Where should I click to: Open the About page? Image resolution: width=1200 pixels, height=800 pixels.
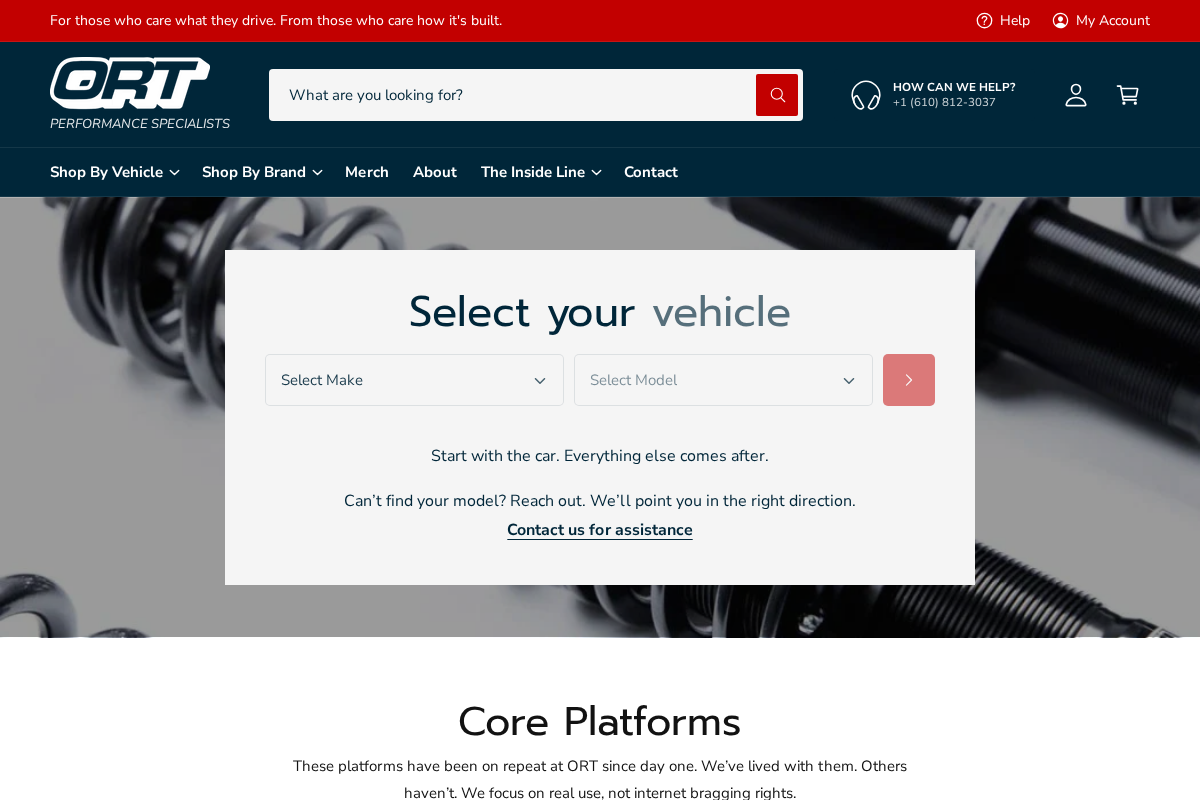pyautogui.click(x=435, y=172)
